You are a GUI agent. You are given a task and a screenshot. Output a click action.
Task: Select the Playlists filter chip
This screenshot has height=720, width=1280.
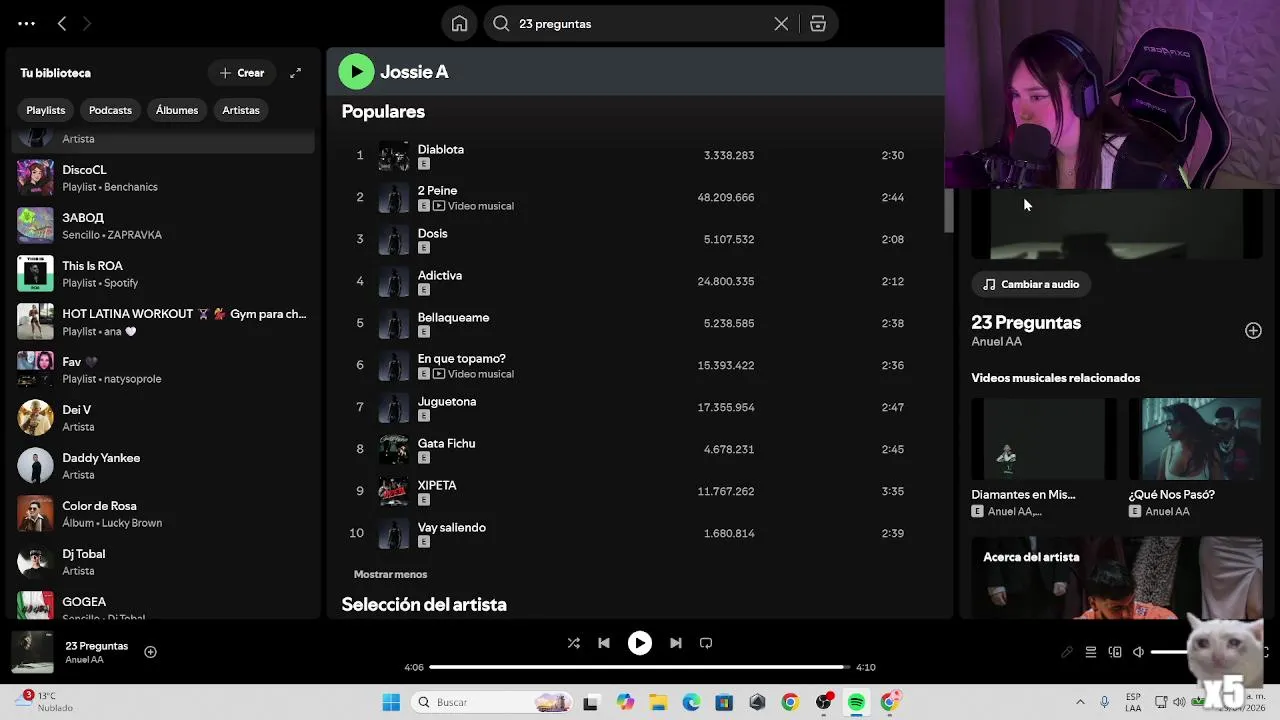point(46,110)
